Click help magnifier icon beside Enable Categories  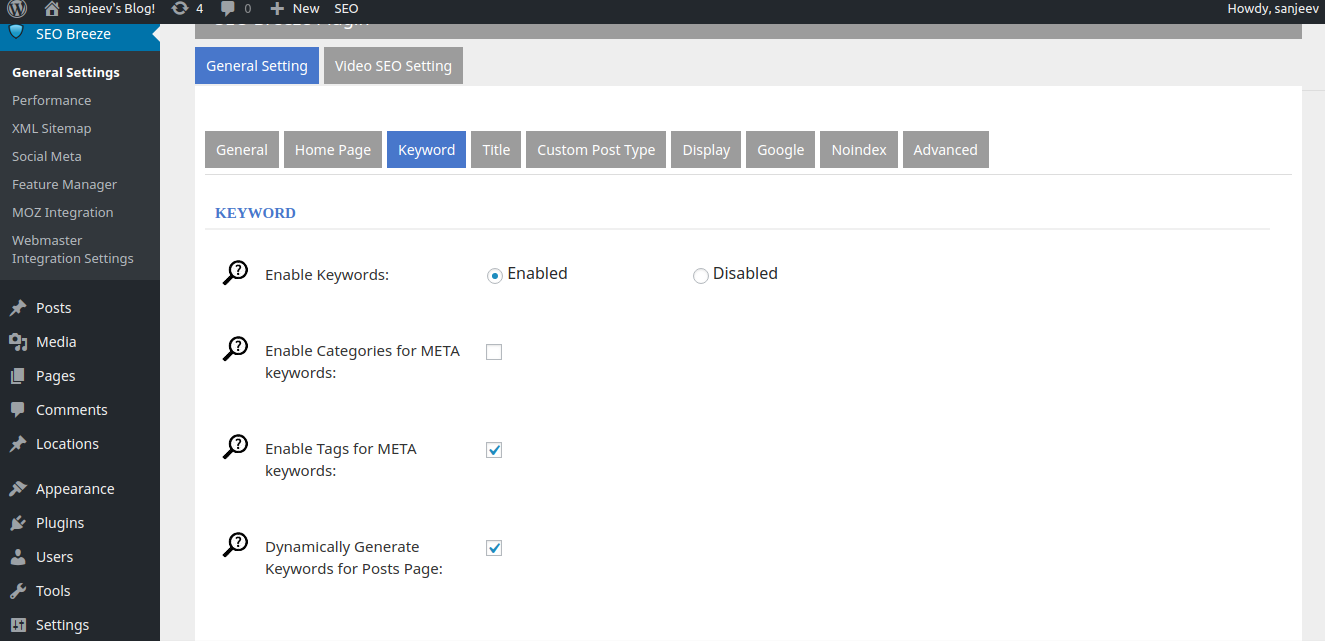(235, 349)
